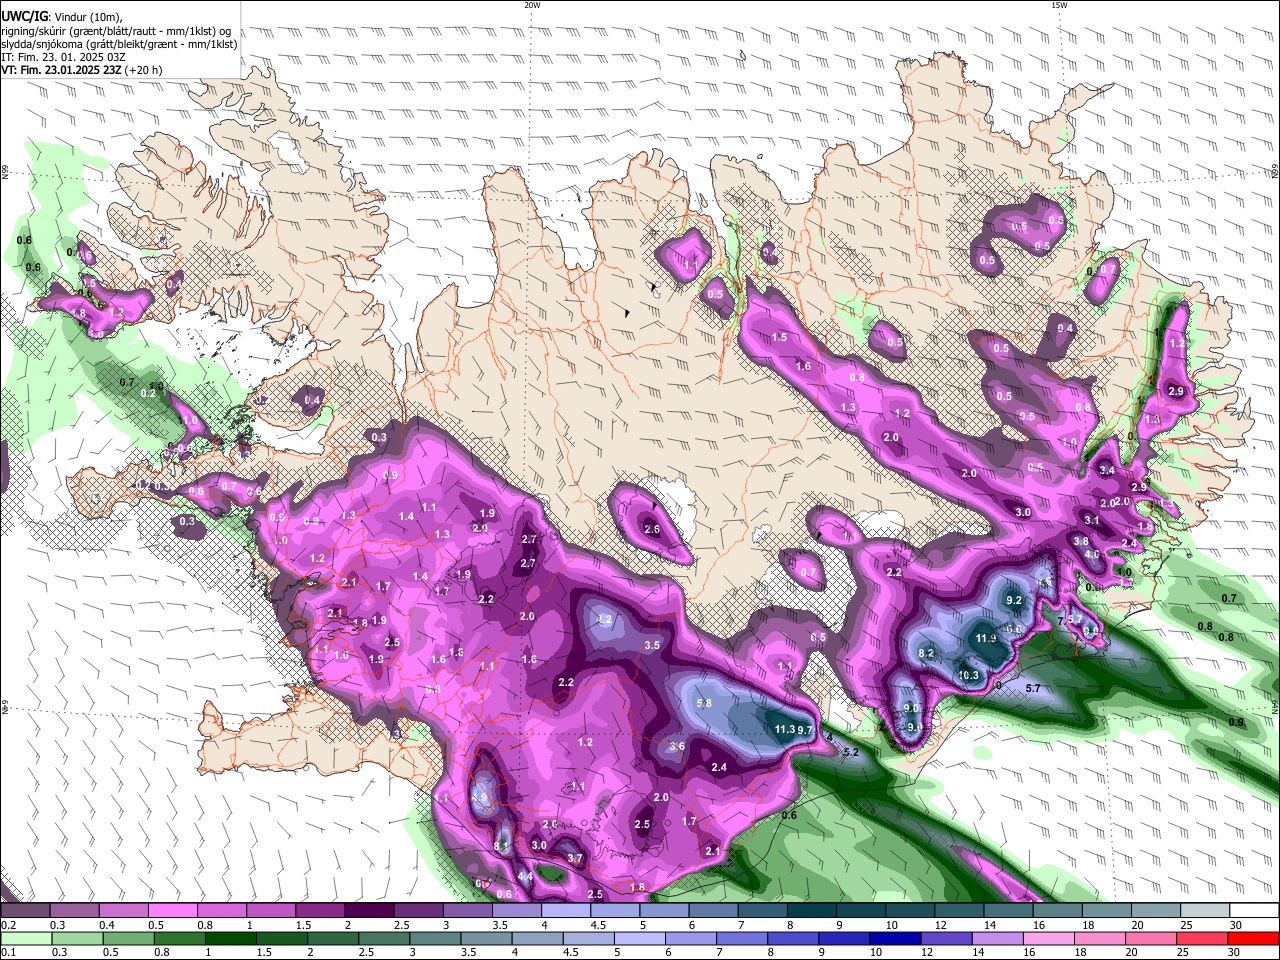Click the 'VT: Fim. 23.01.2025 23Z' valid time
This screenshot has height=960, width=1280.
pyautogui.click(x=62, y=70)
